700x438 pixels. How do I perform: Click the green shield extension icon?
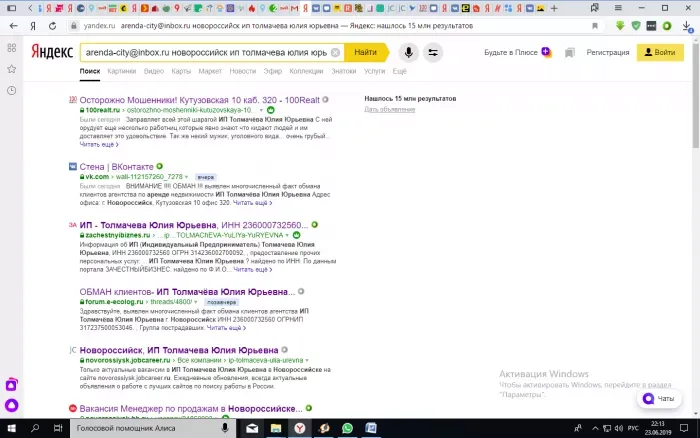636,26
